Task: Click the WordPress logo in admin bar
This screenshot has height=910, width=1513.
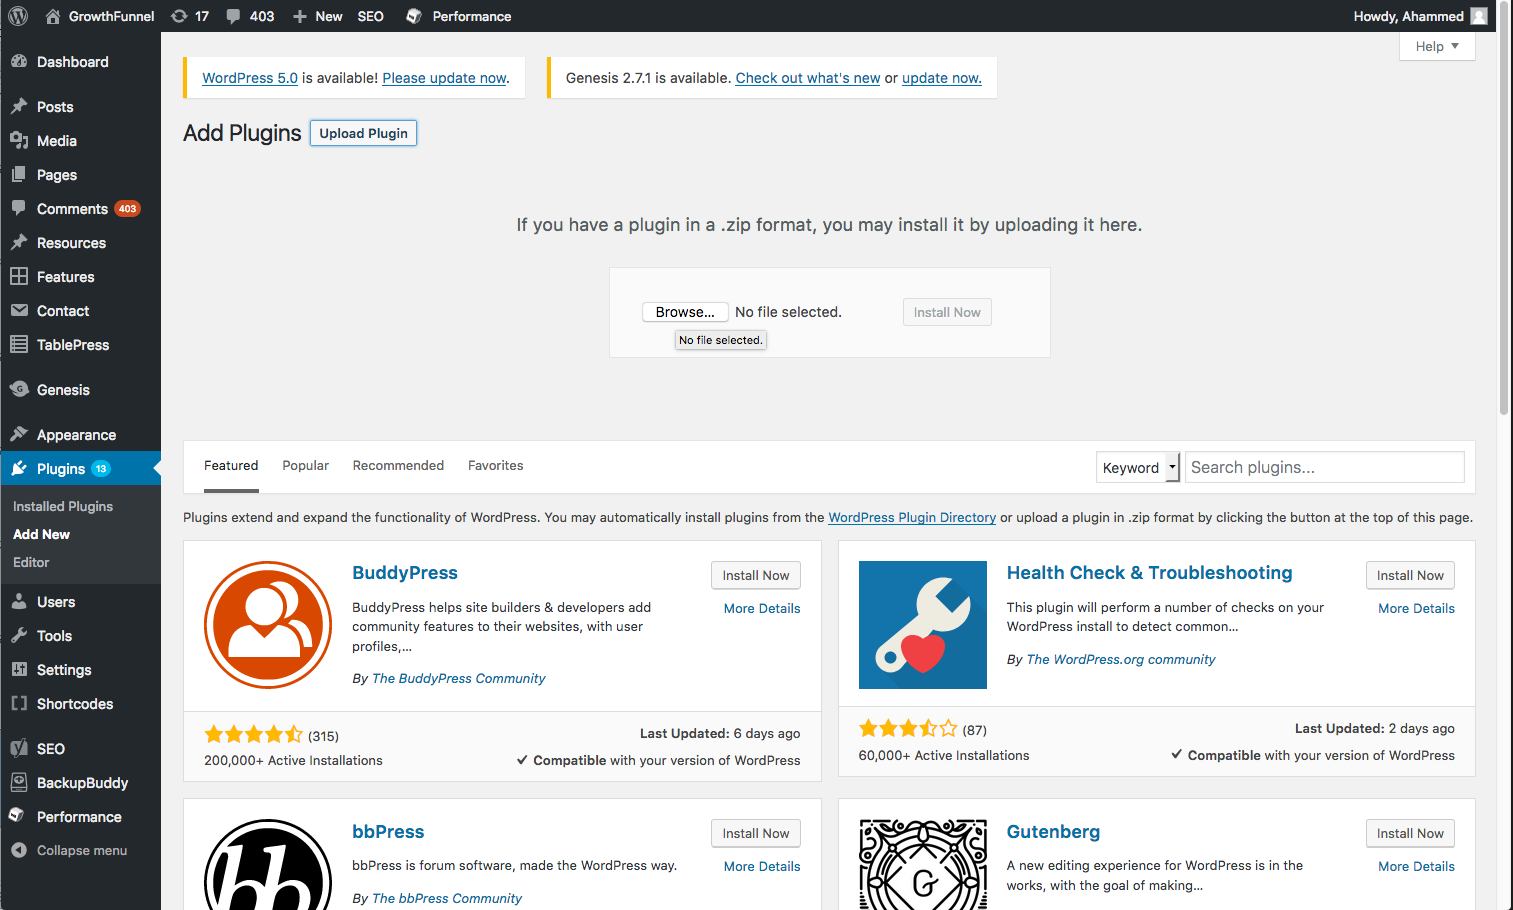Action: coord(18,16)
